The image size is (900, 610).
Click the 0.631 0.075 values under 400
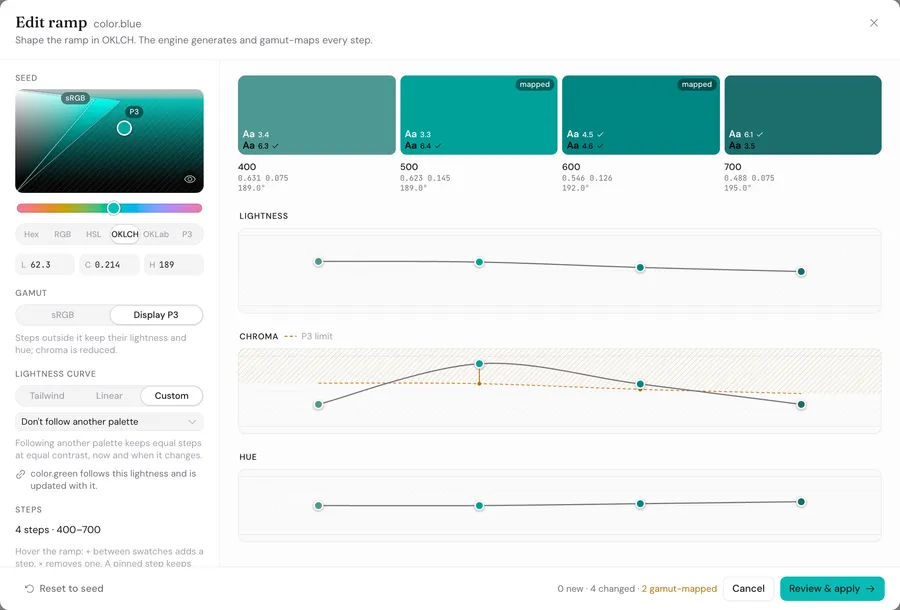(x=263, y=178)
